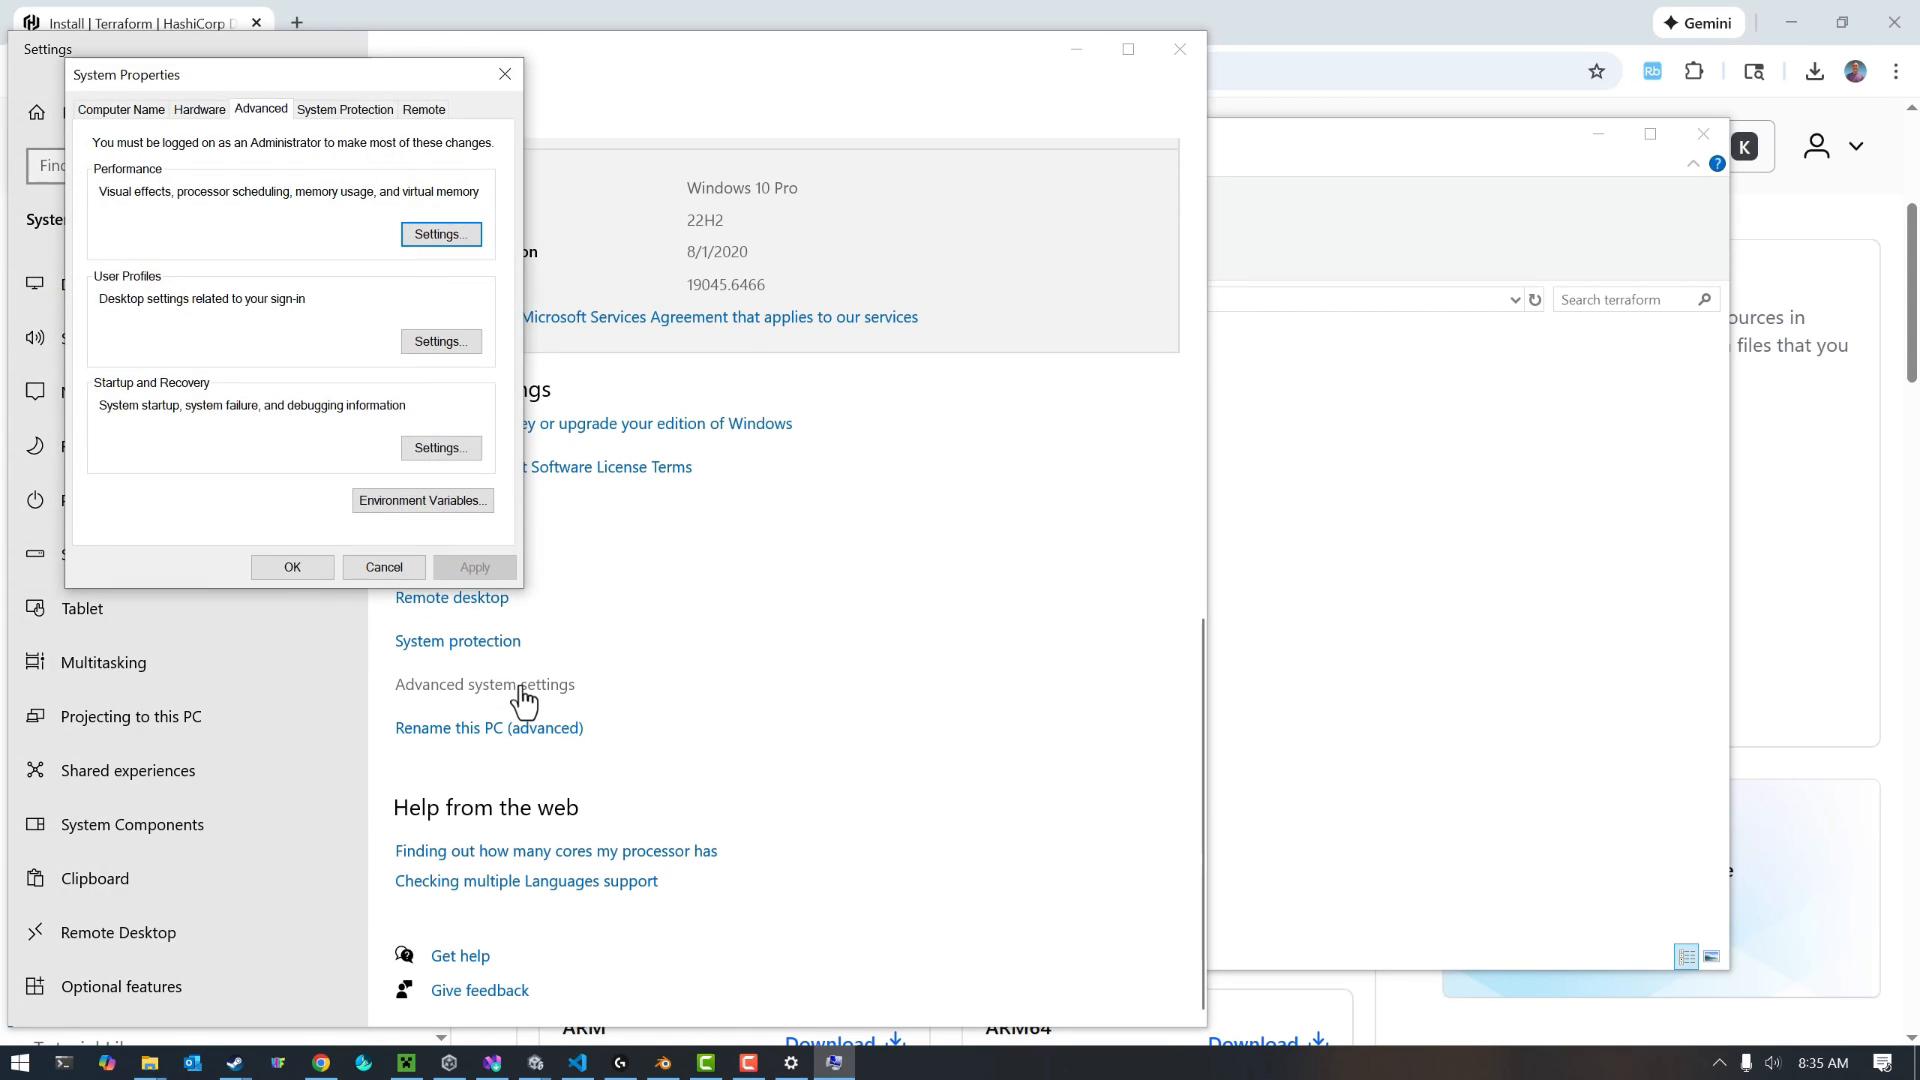Screen dimensions: 1920x1080
Task: Bookmark this page with star icon
Action: point(1597,71)
